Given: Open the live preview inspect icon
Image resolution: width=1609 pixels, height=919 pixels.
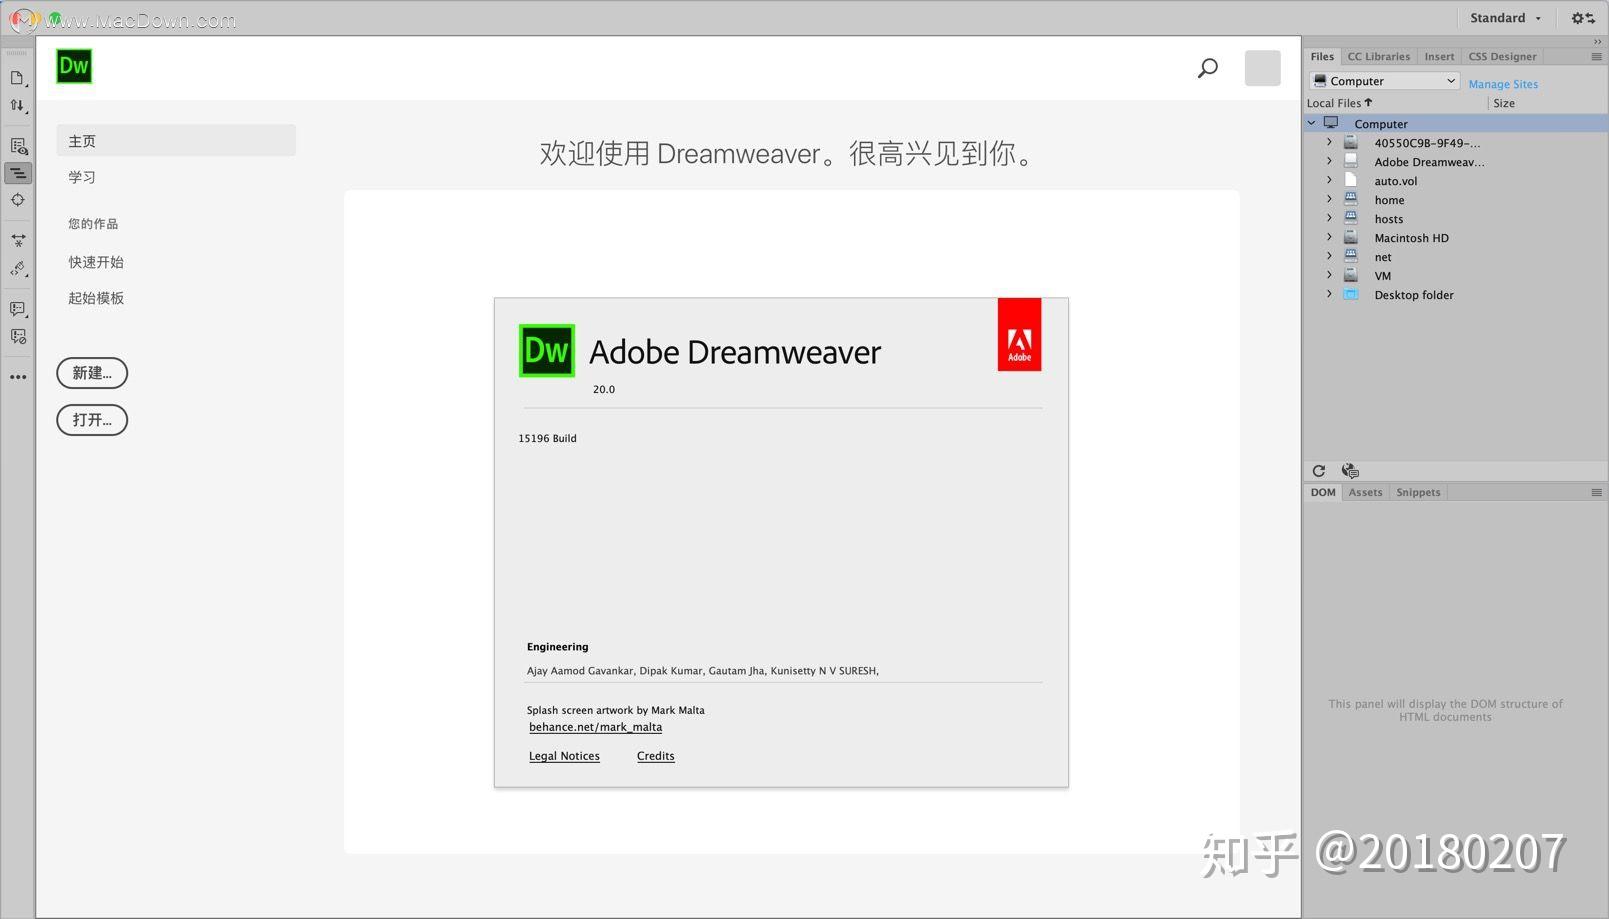Looking at the screenshot, I should (17, 145).
